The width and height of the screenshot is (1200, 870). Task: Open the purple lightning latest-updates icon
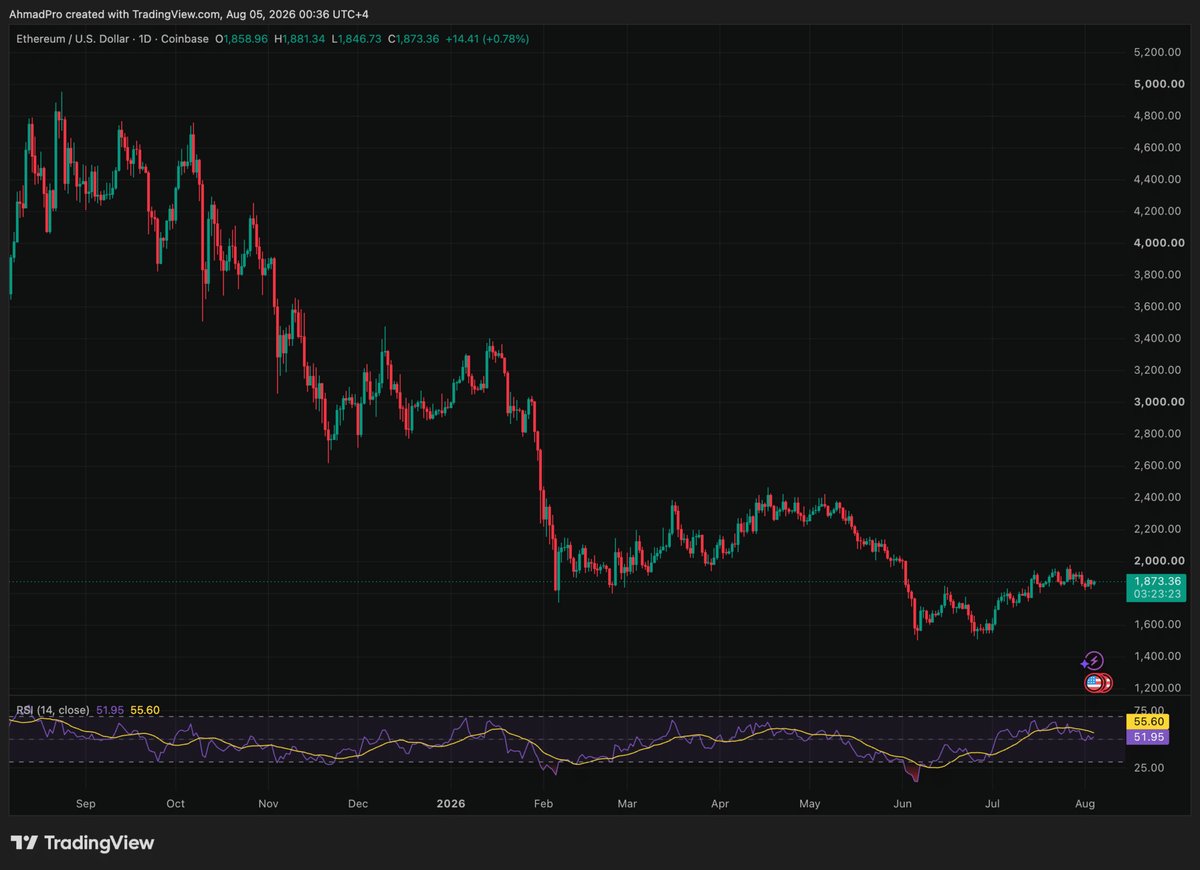pos(1093,661)
